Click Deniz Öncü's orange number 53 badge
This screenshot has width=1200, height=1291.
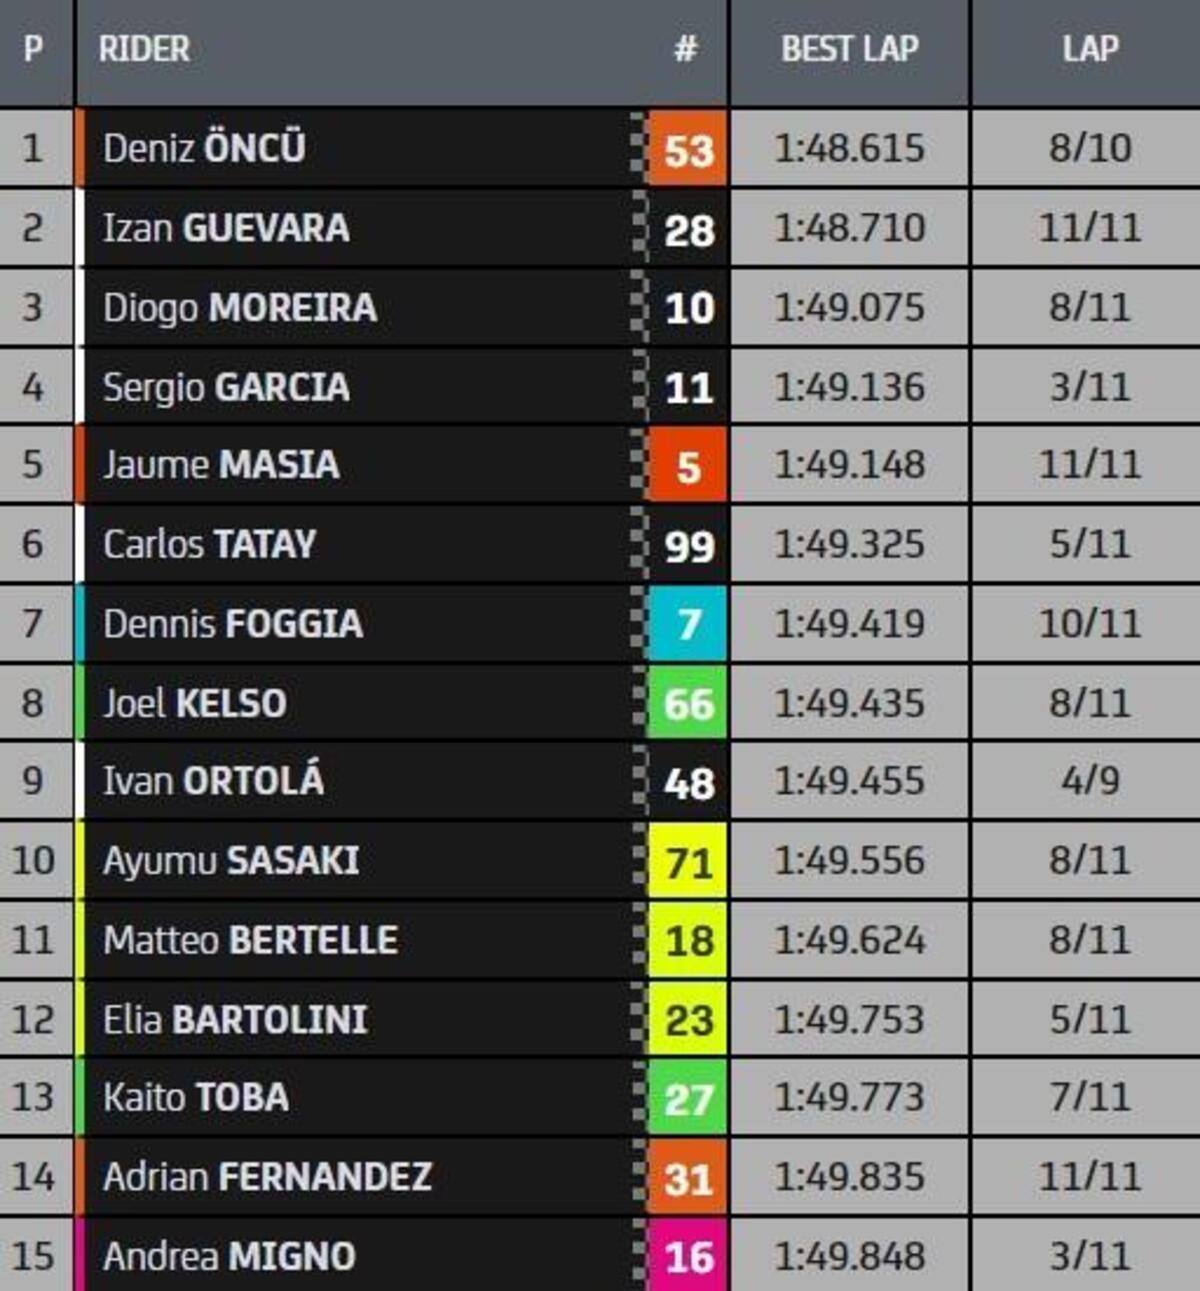[x=688, y=150]
